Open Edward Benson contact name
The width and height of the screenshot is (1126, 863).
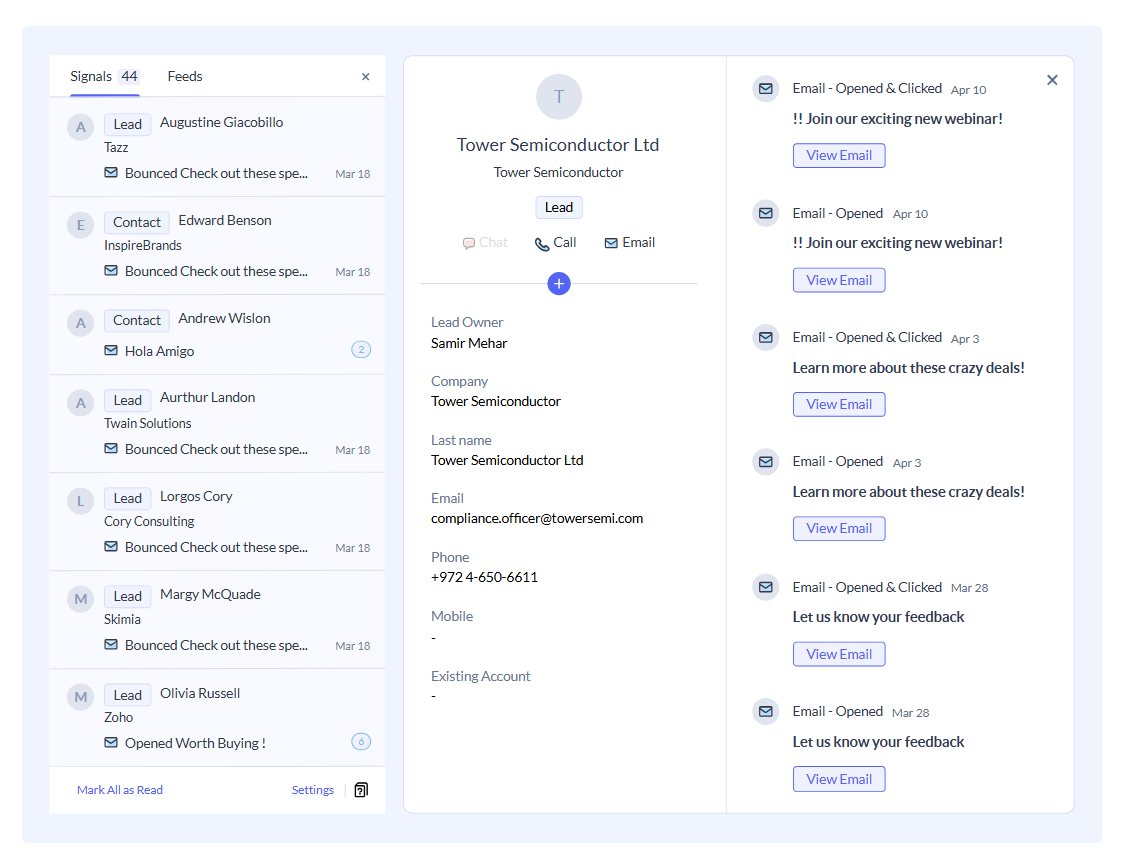tap(225, 220)
